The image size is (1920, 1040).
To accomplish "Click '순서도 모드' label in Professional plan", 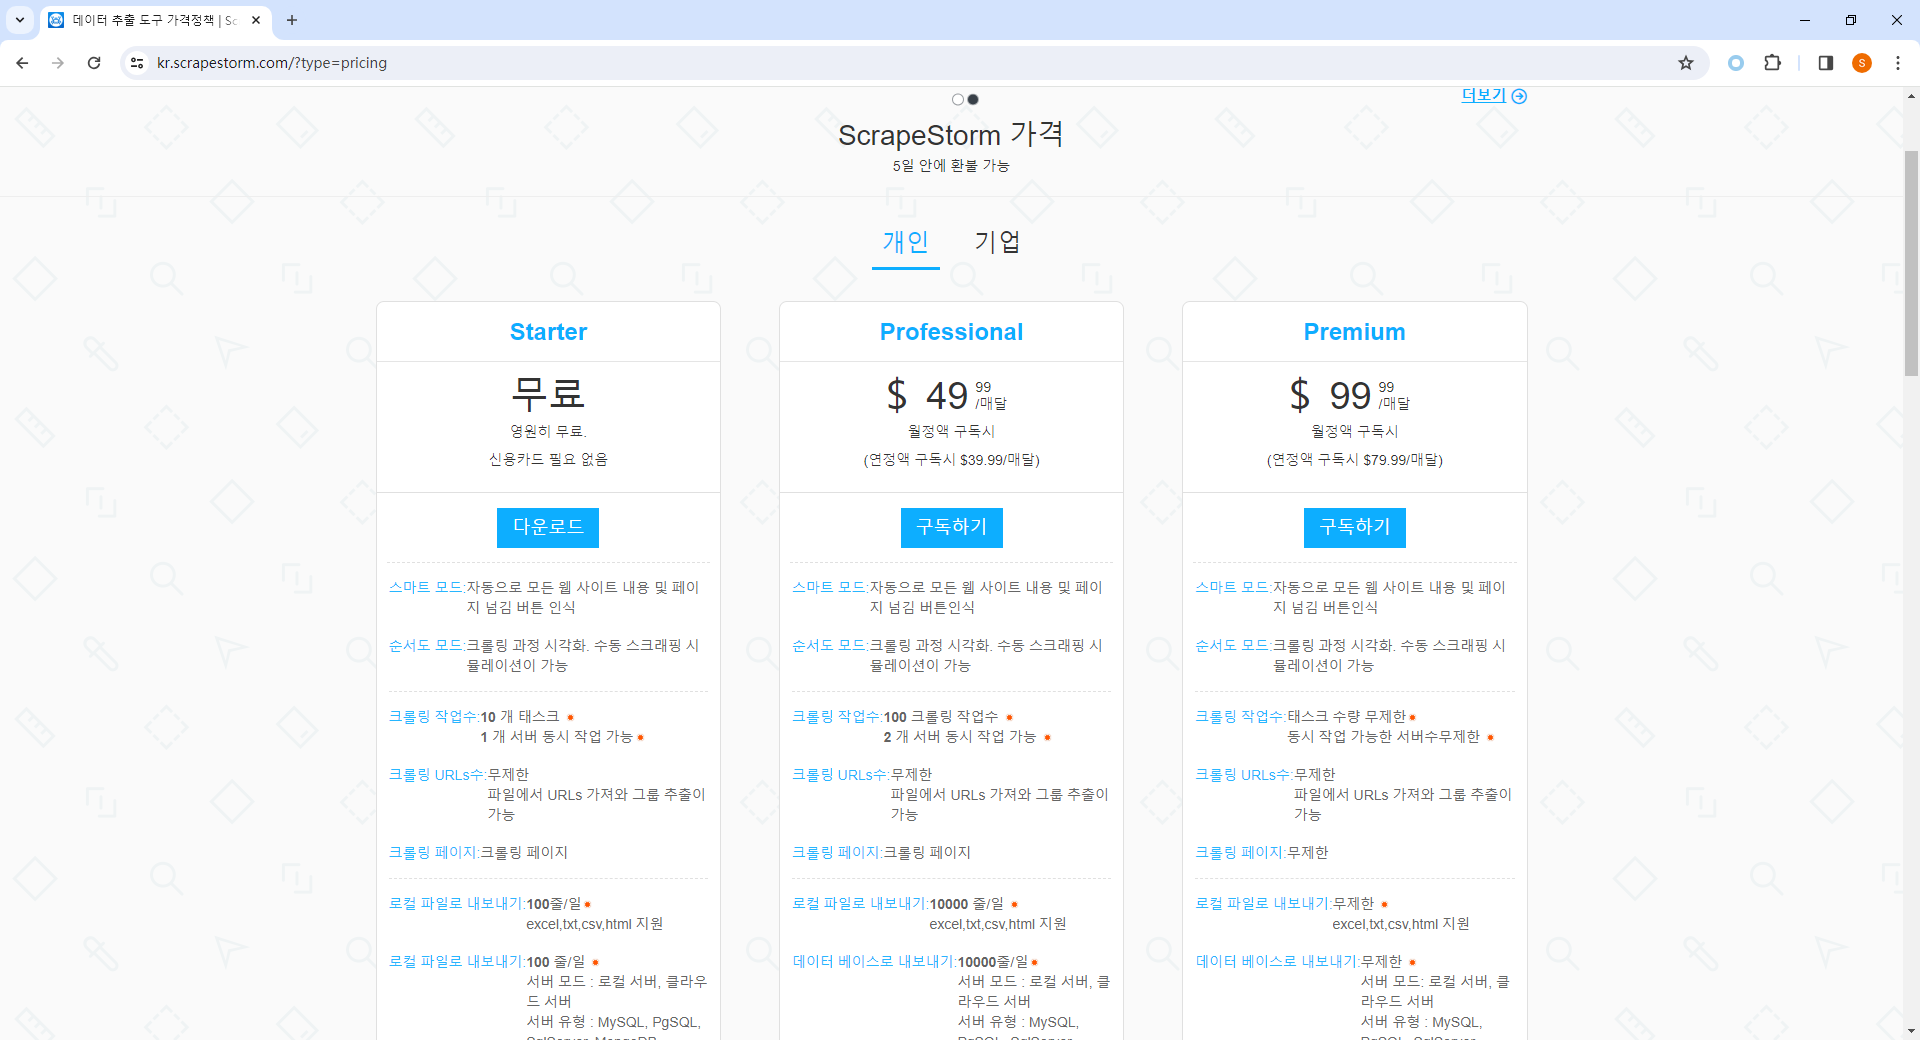I will coord(829,645).
